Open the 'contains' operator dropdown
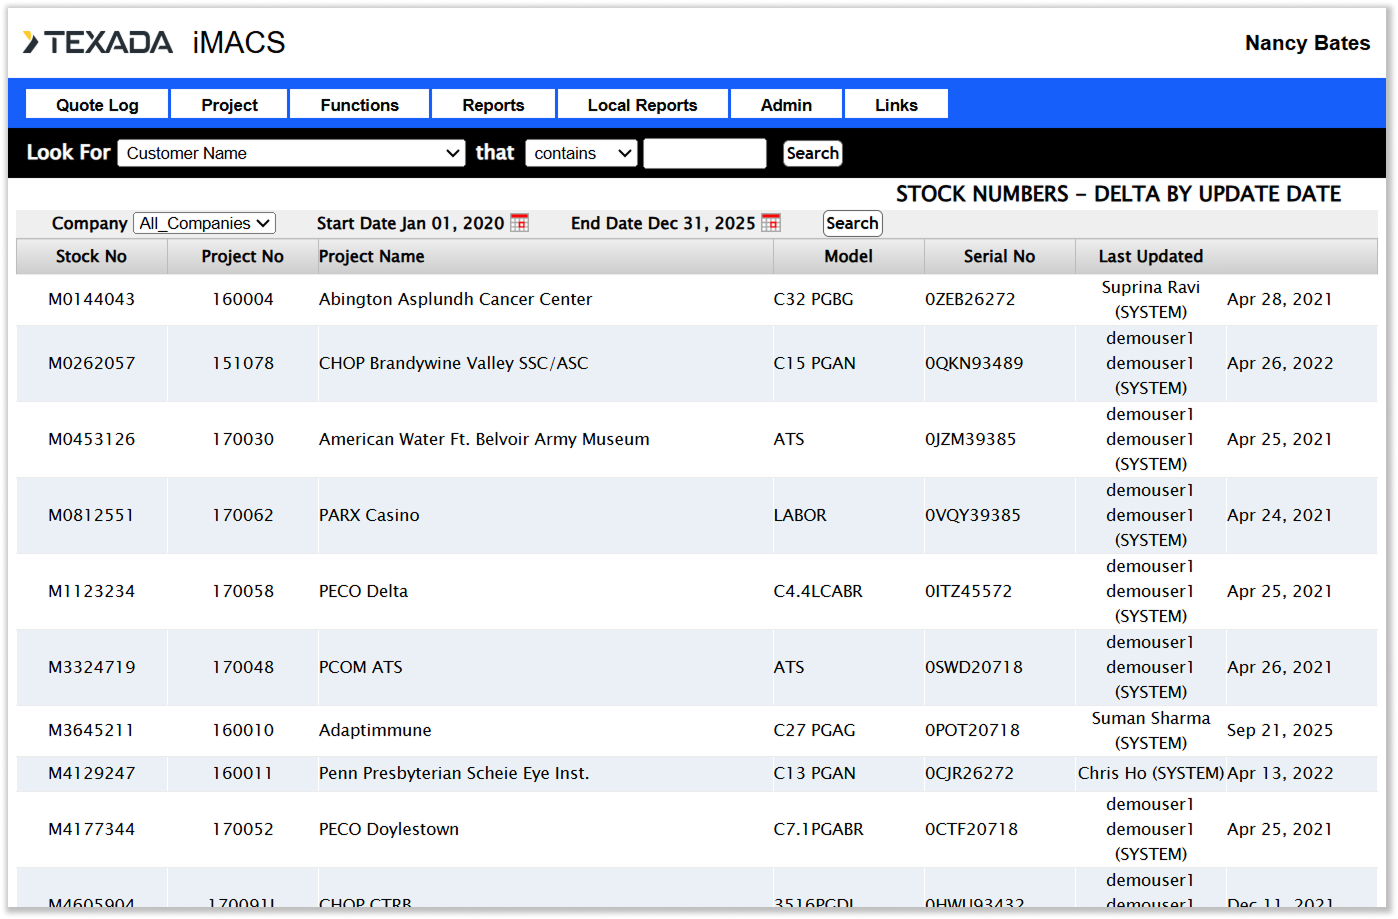The width and height of the screenshot is (1398, 919). [581, 153]
